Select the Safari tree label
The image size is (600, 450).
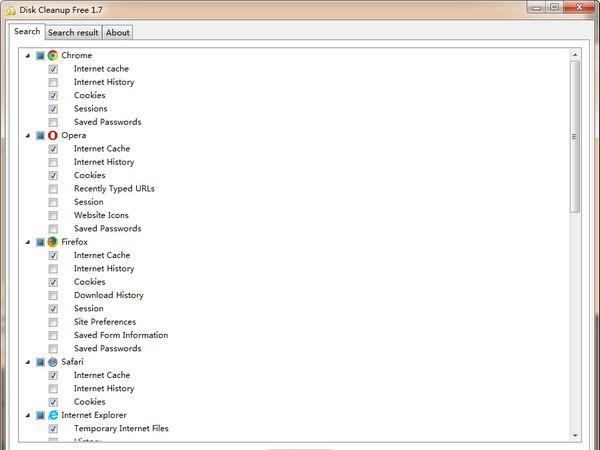72,362
